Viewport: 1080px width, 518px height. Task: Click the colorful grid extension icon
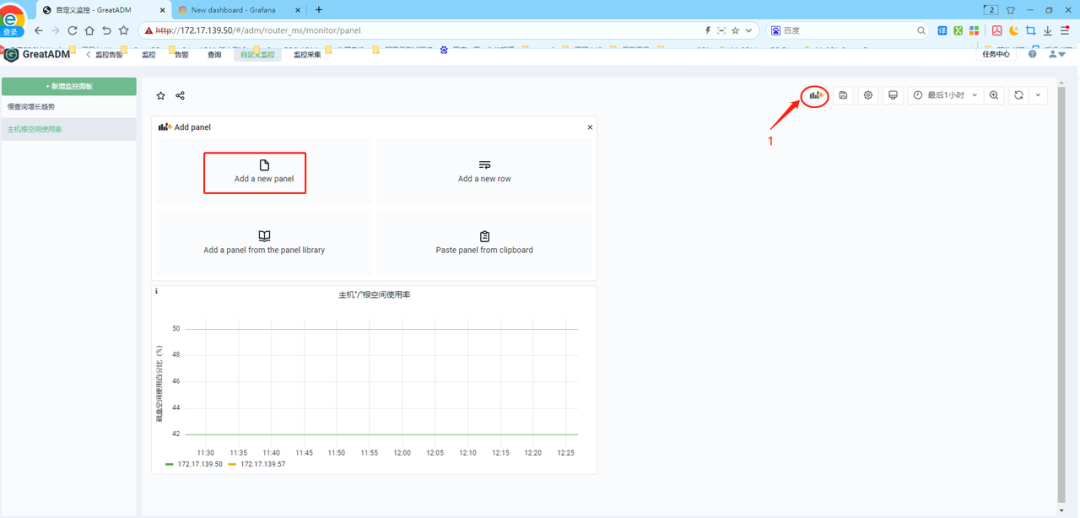click(x=974, y=30)
